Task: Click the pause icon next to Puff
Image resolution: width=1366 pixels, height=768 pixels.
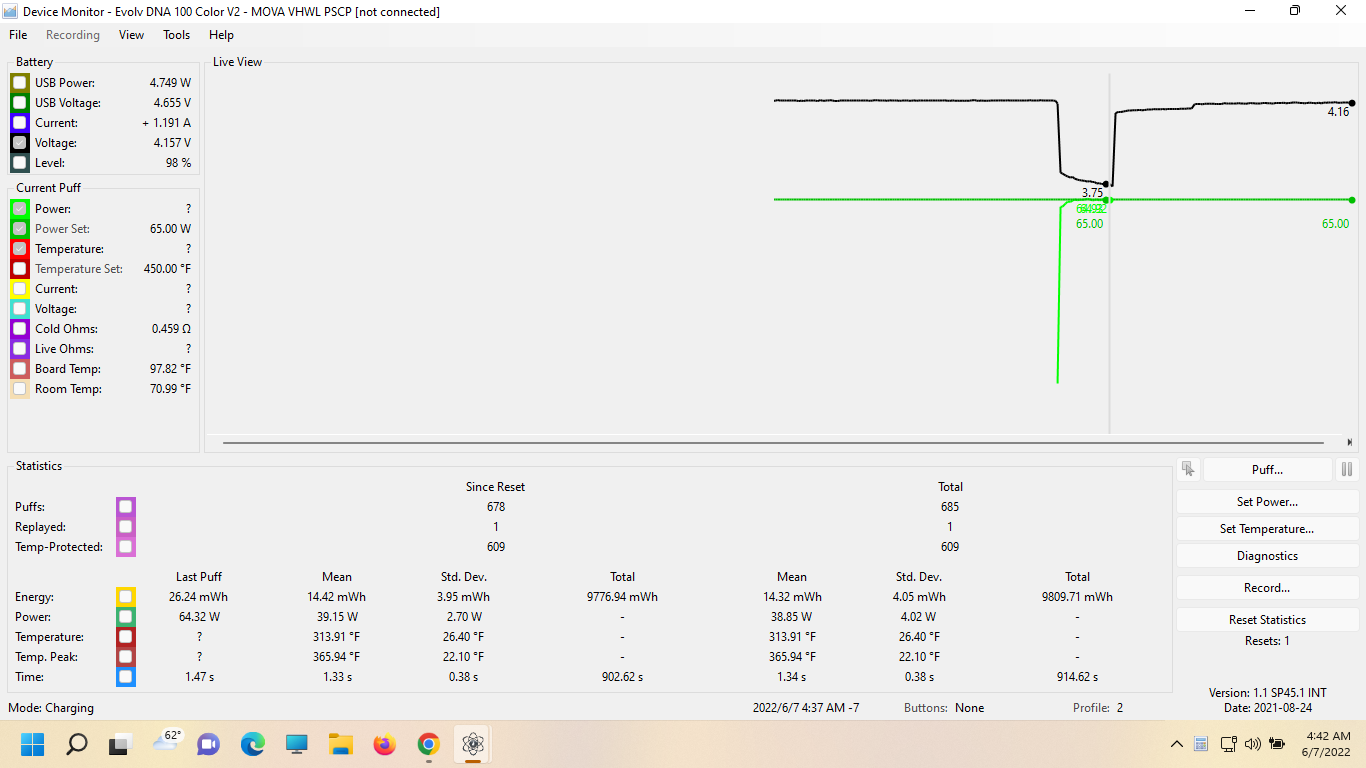Action: coord(1346,469)
